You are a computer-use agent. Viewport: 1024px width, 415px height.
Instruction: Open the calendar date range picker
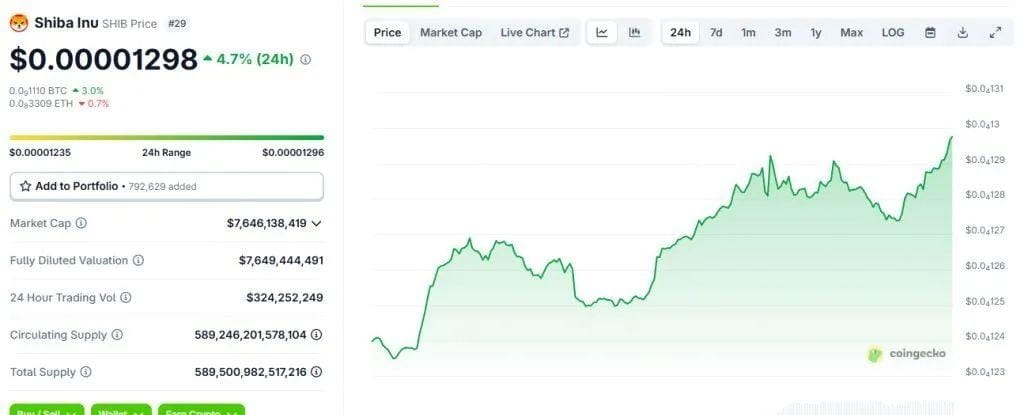coord(931,33)
